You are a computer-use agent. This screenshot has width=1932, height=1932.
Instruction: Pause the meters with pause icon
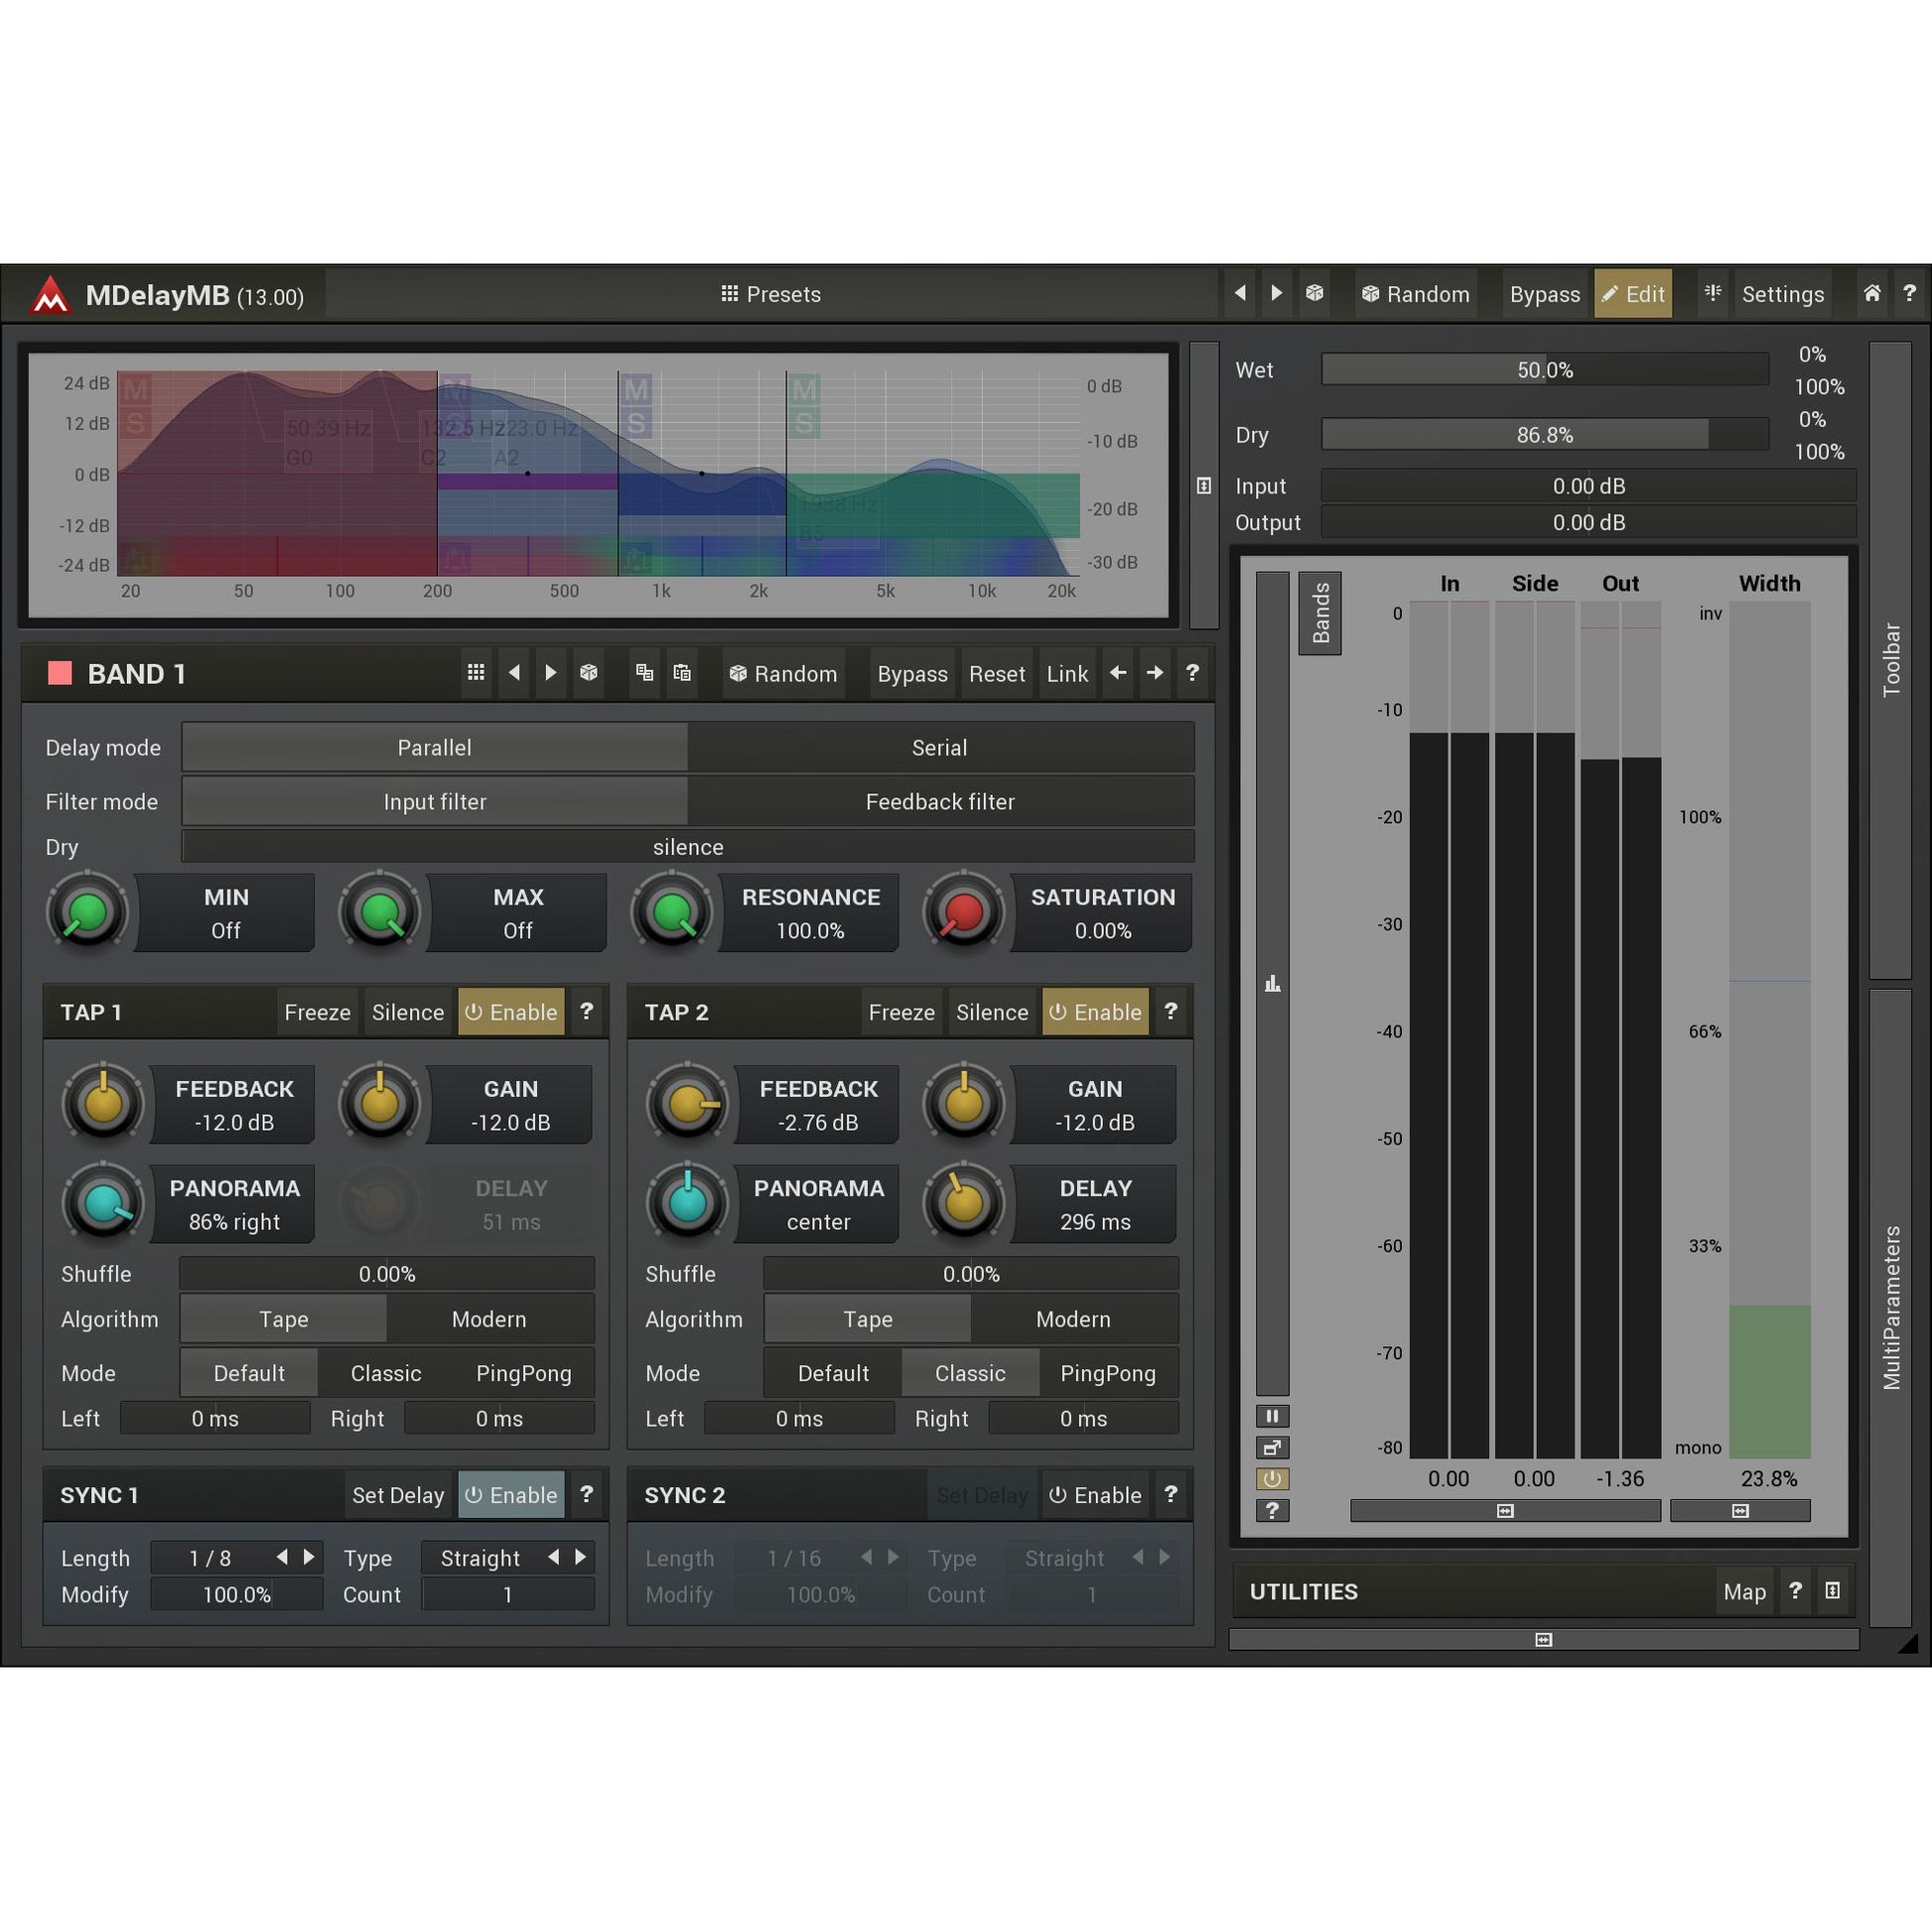pyautogui.click(x=1272, y=1416)
